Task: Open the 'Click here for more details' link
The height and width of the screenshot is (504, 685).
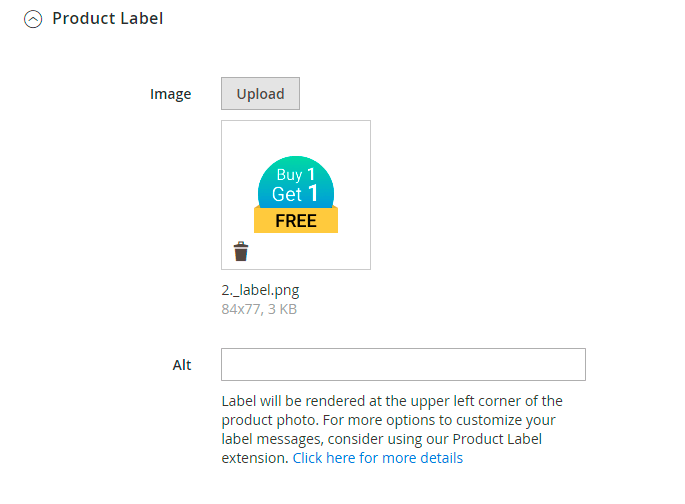Action: pyautogui.click(x=378, y=458)
